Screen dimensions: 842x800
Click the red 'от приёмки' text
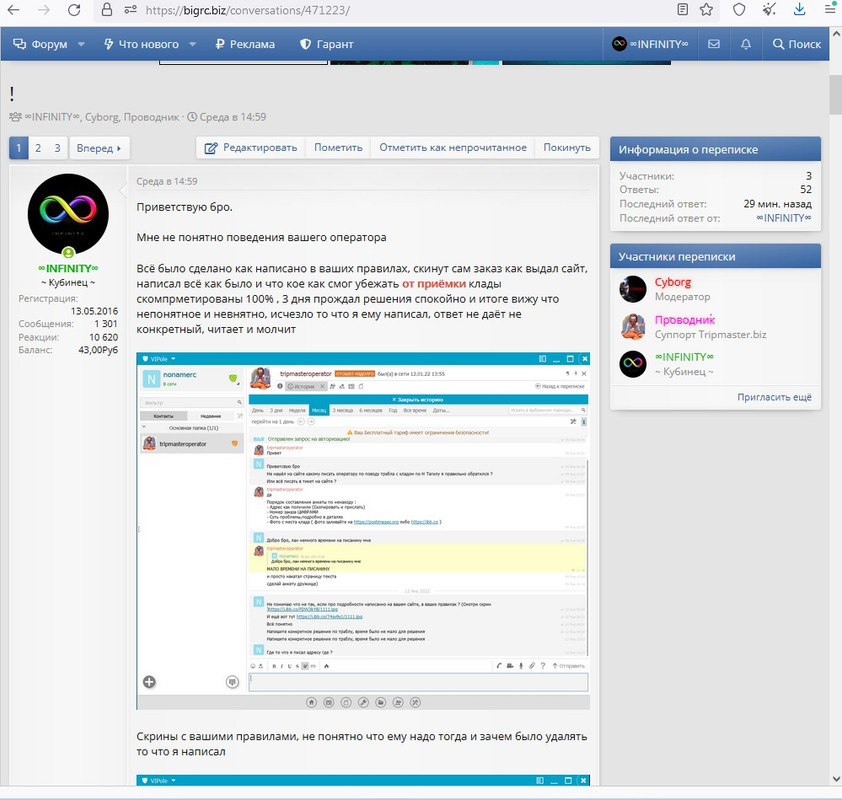tap(434, 284)
